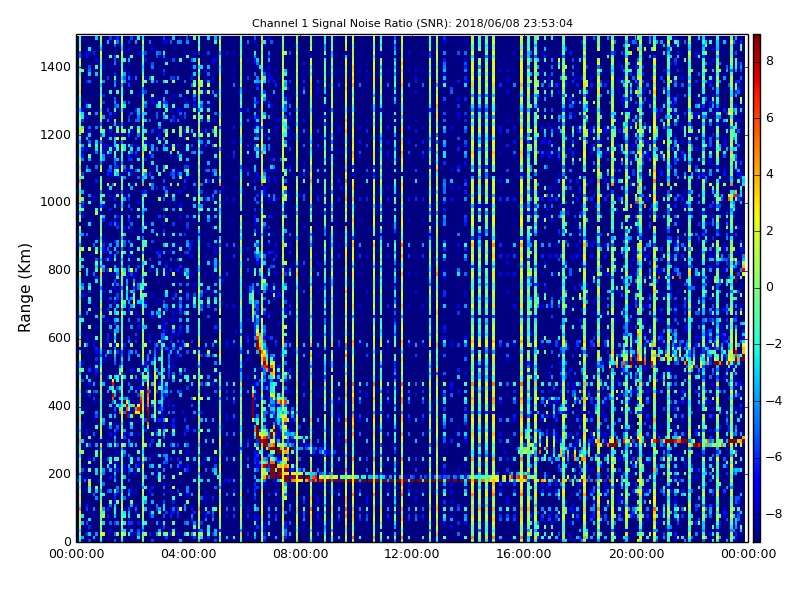Click the 04:00:00 time axis label
This screenshot has width=800, height=600.
(x=189, y=554)
